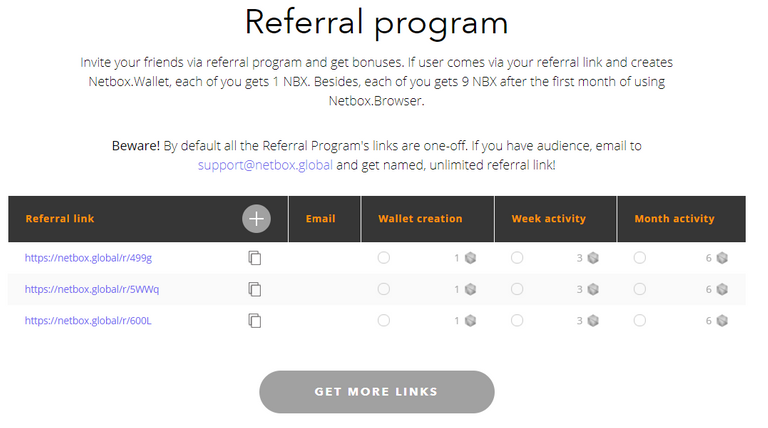Viewport: 768px width, 428px height.
Task: Select month activity radio for 600L link
Action: [x=640, y=321]
